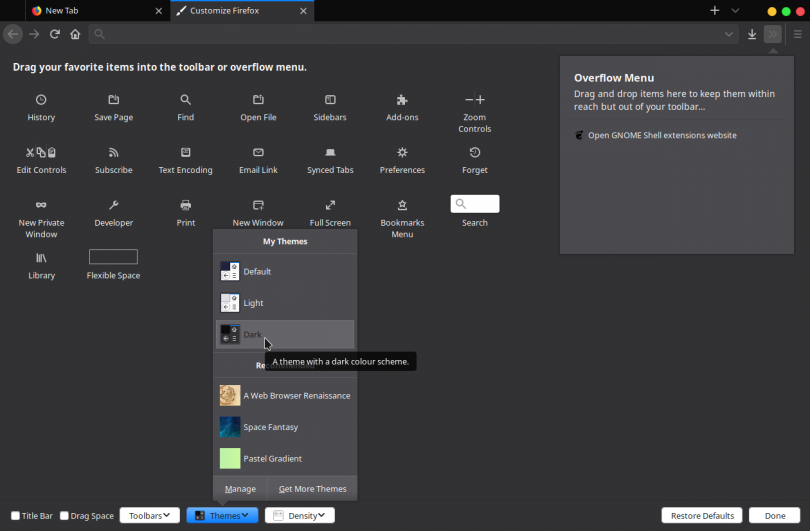Click the green window maximize button

coord(786,11)
